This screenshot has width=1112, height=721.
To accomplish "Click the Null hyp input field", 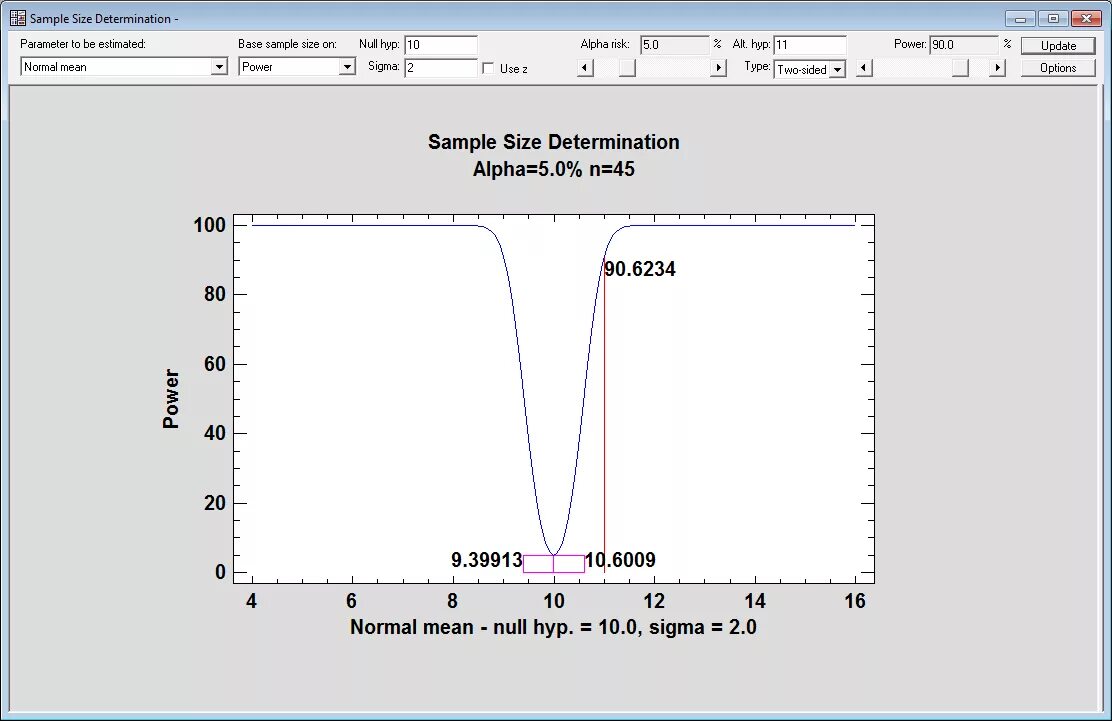I will 440,45.
